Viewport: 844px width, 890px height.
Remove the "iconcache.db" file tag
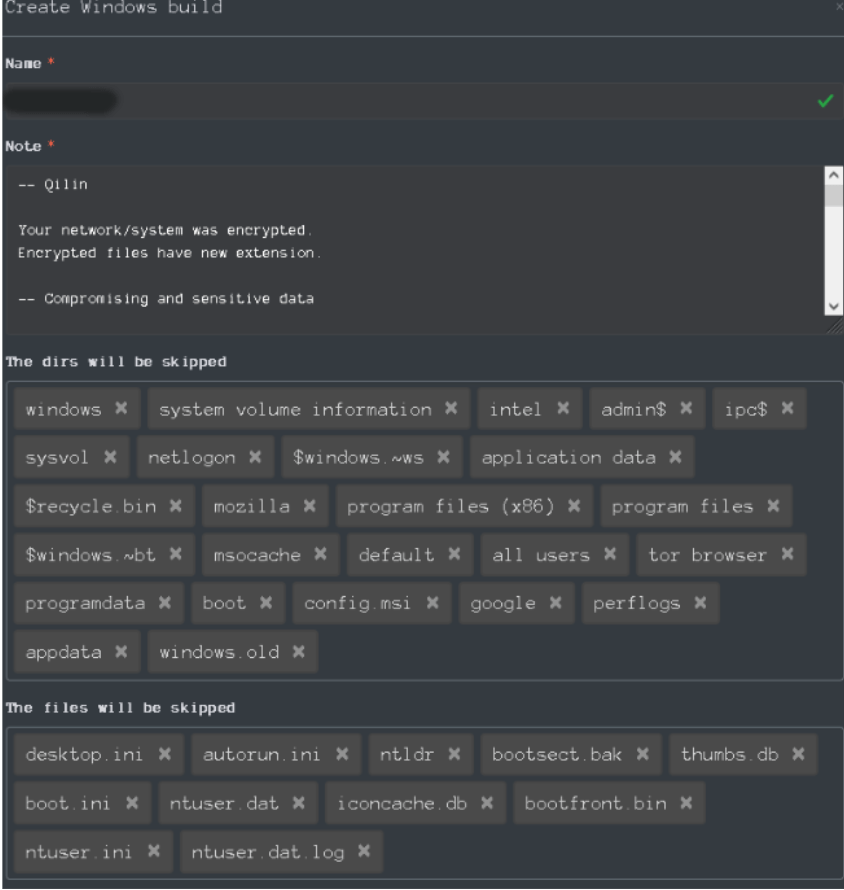[487, 803]
